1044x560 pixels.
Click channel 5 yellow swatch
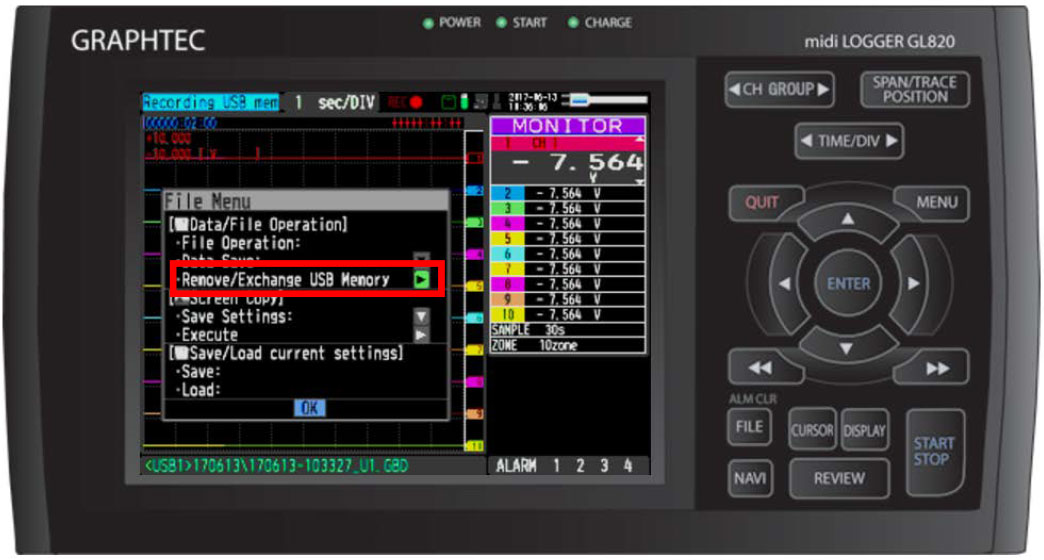507,239
